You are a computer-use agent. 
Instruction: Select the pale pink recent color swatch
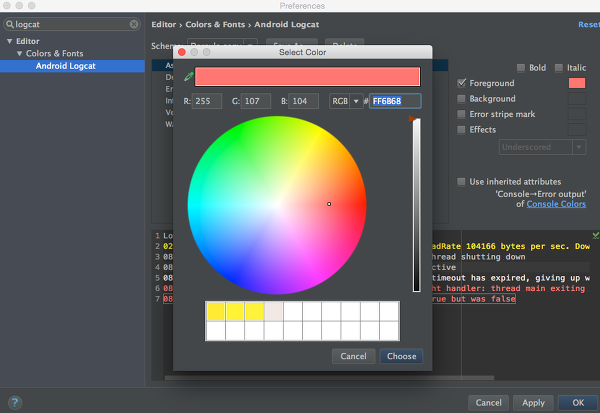pyautogui.click(x=274, y=311)
